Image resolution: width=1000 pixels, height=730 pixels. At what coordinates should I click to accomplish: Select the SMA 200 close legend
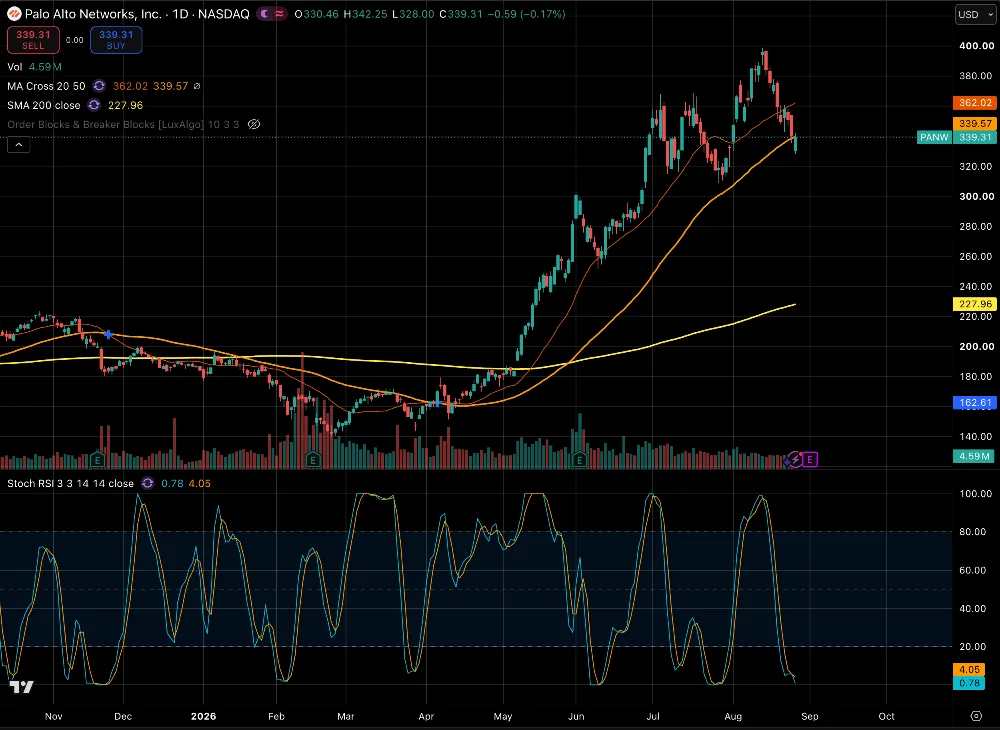(44, 105)
